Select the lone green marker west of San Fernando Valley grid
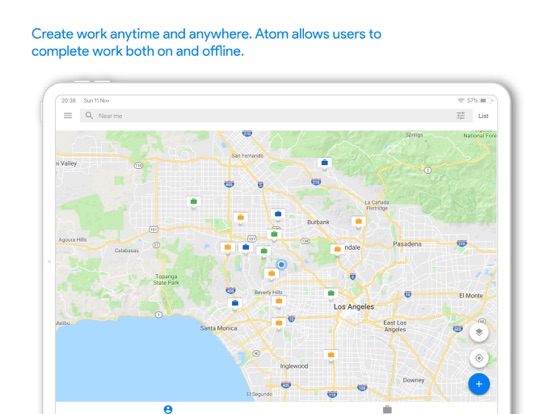552x414 pixels. [193, 202]
